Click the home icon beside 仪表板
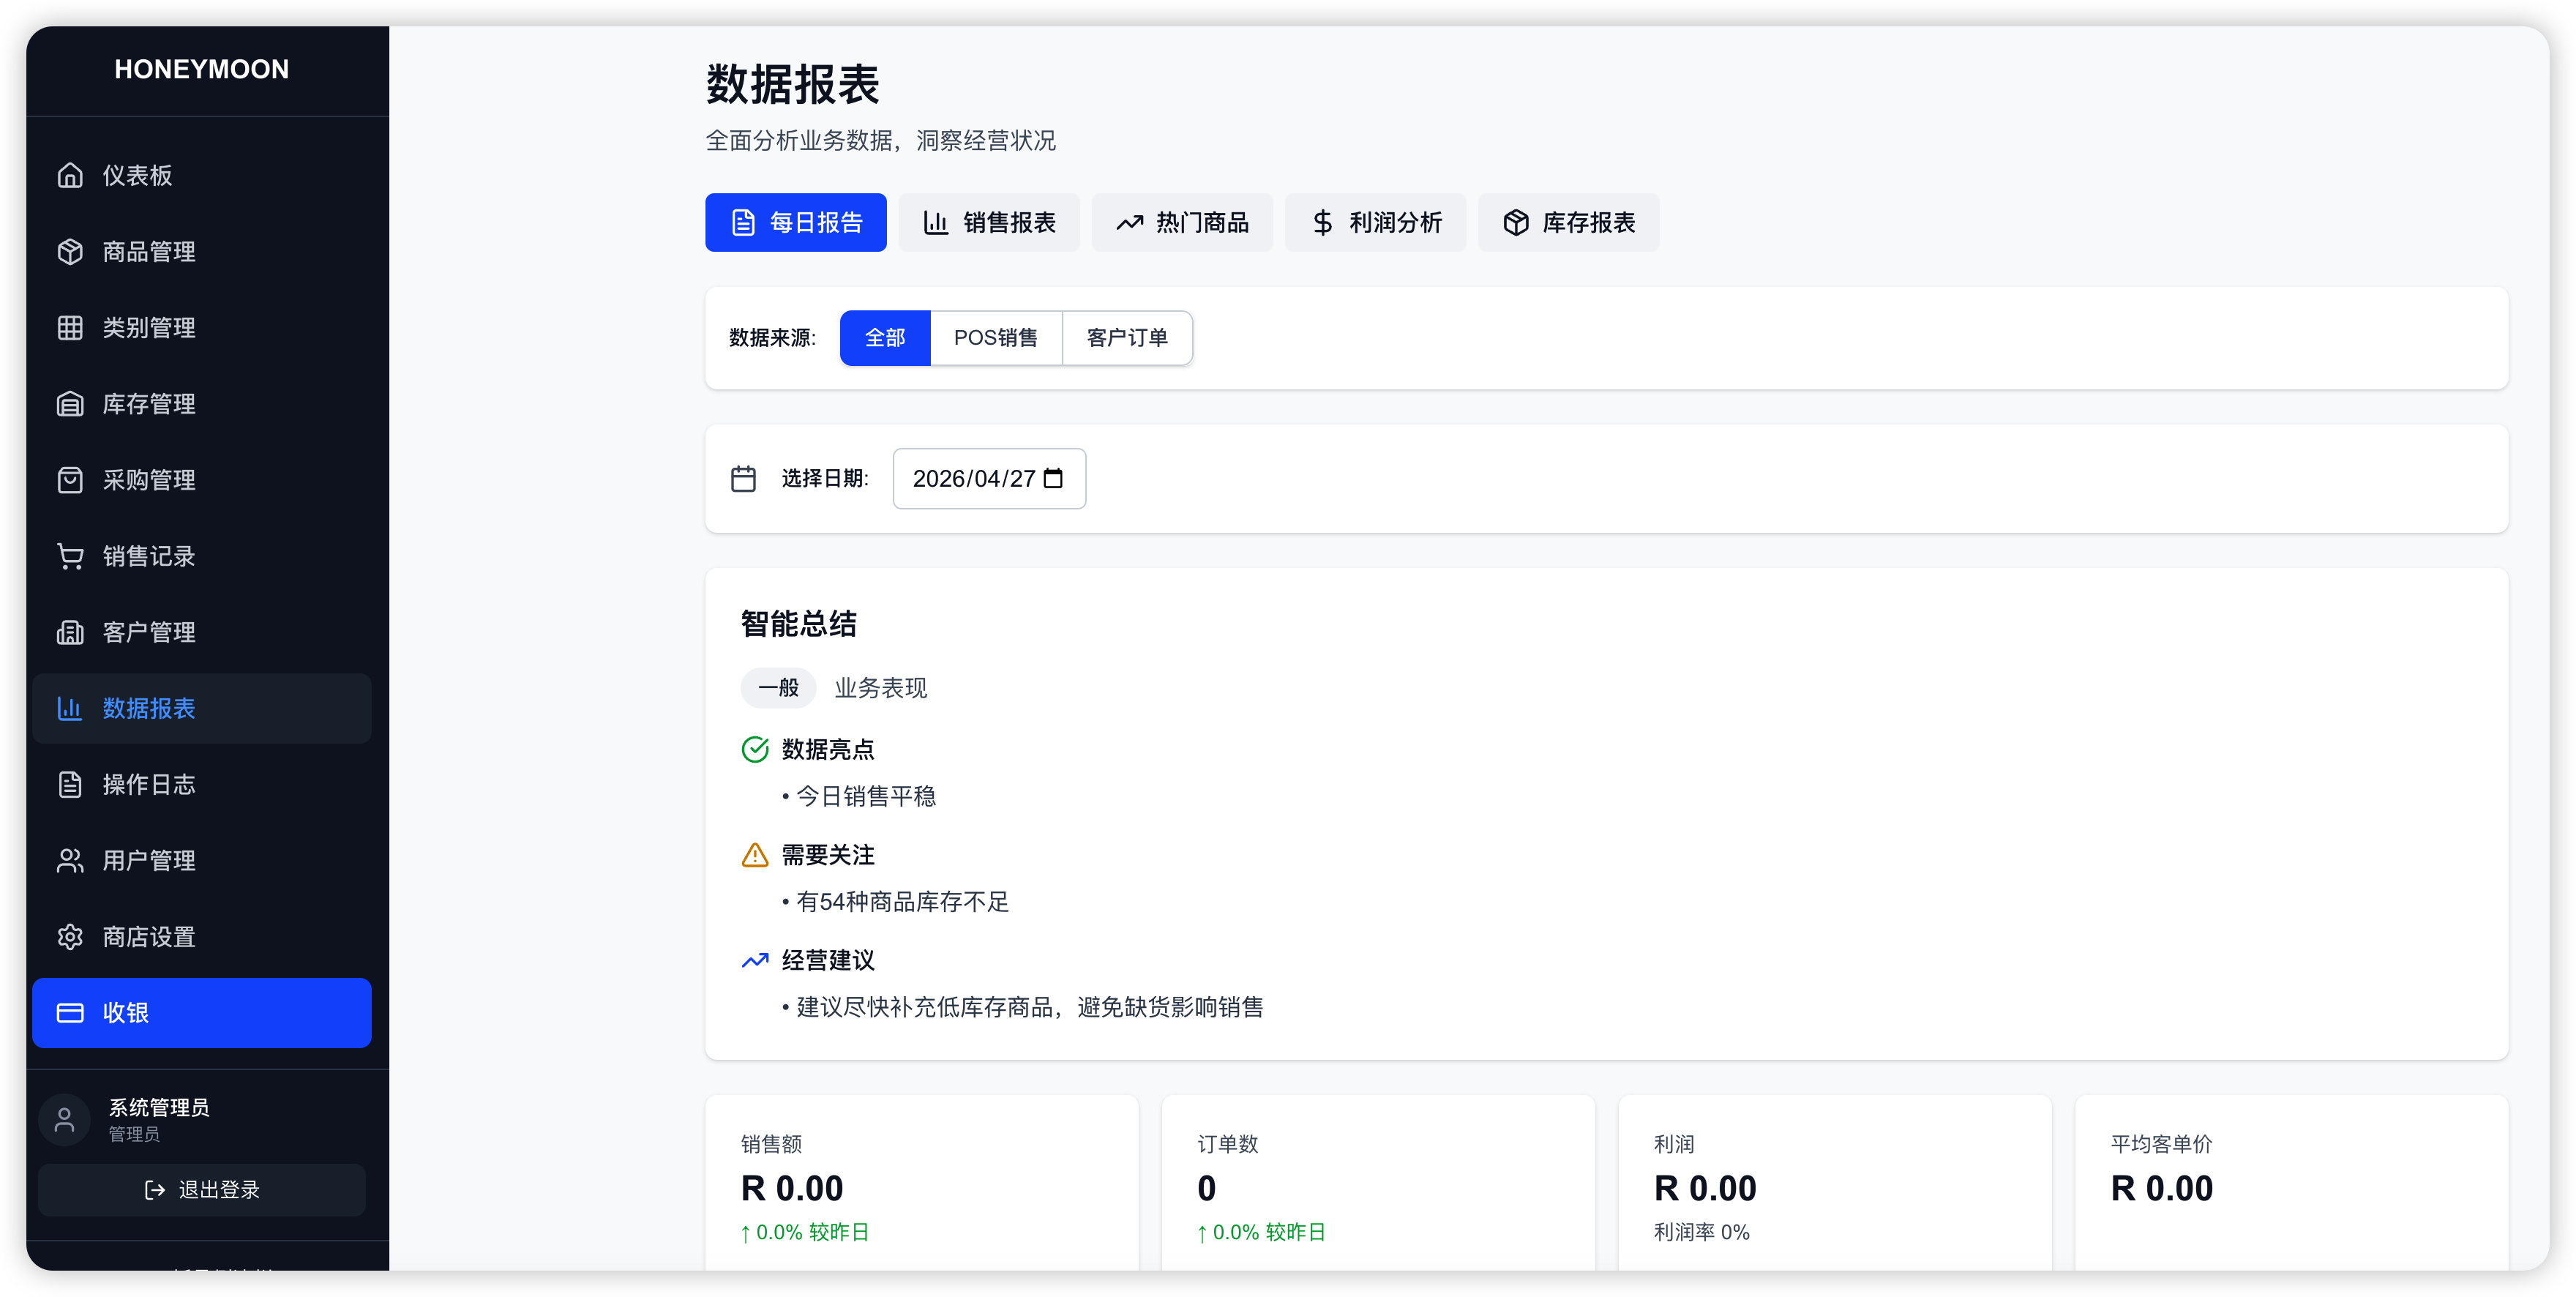 70,175
